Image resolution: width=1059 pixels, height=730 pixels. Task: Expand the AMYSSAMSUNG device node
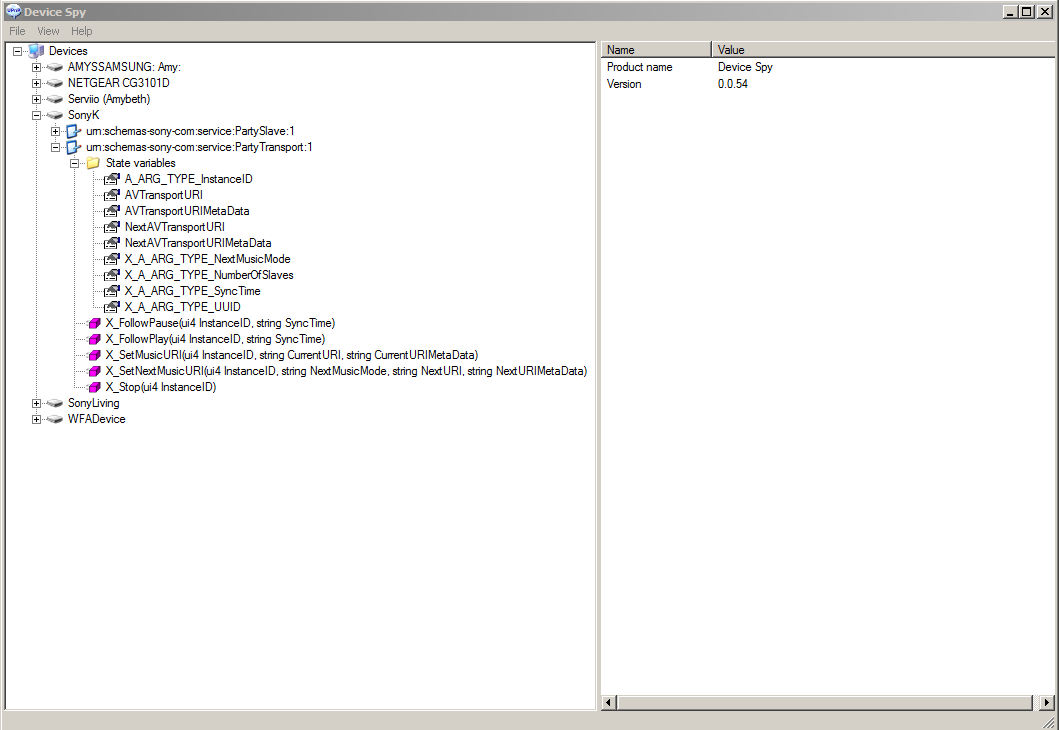[37, 67]
